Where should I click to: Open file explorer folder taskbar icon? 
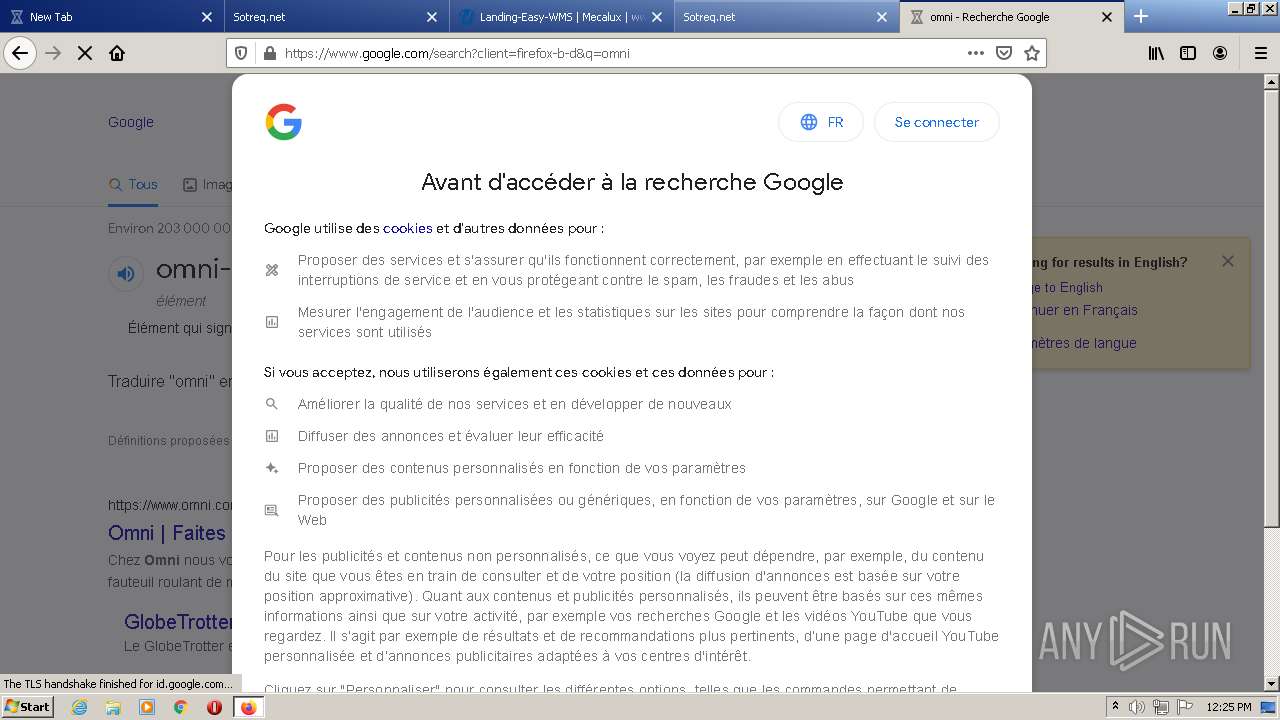[x=113, y=707]
